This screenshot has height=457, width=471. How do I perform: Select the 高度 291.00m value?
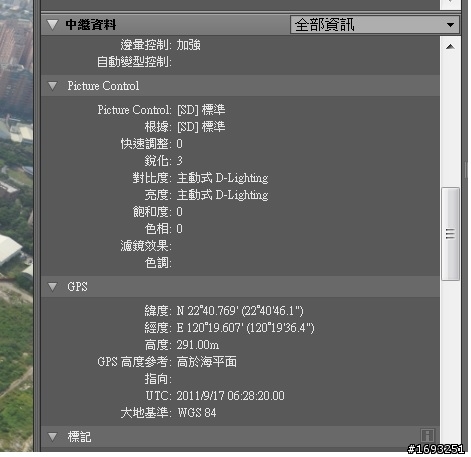click(198, 345)
